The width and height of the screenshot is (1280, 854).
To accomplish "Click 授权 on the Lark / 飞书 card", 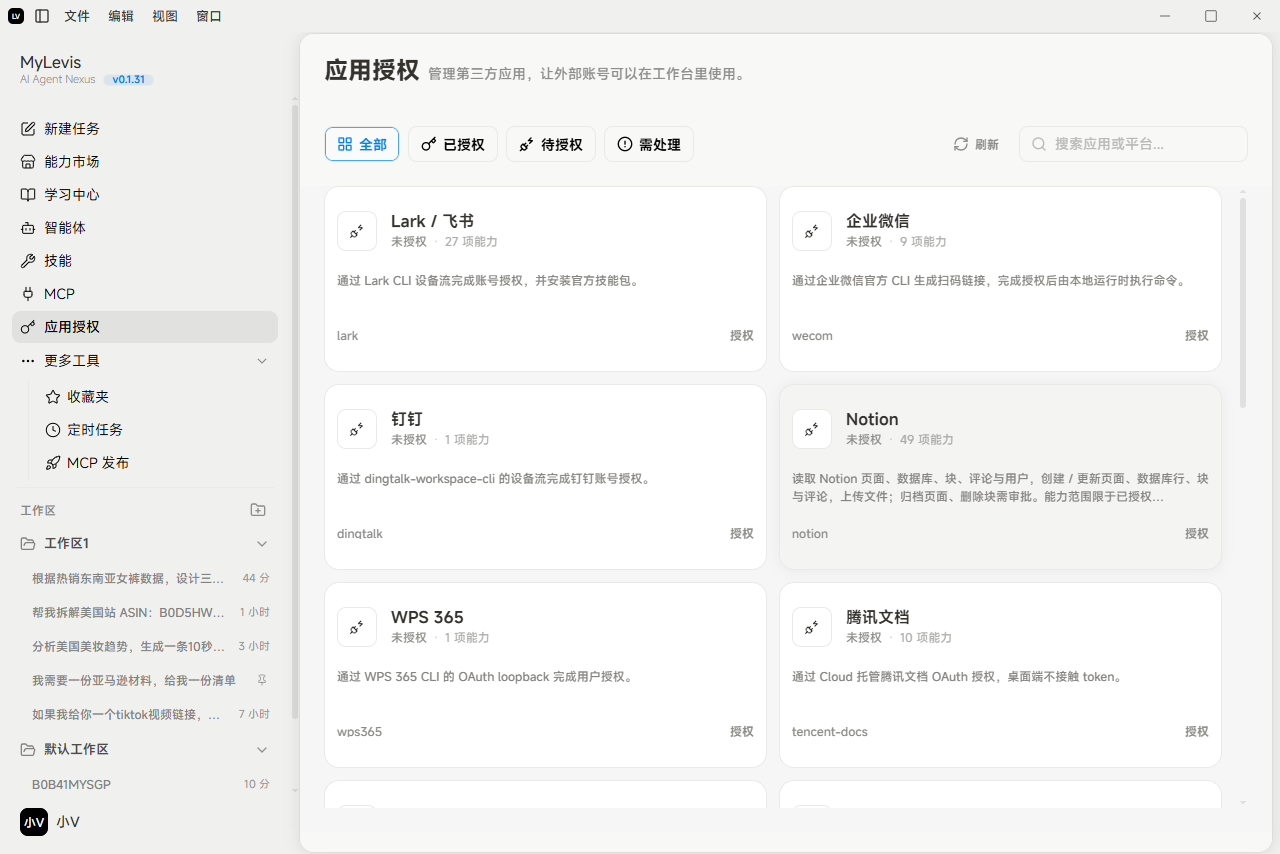I will tap(742, 336).
